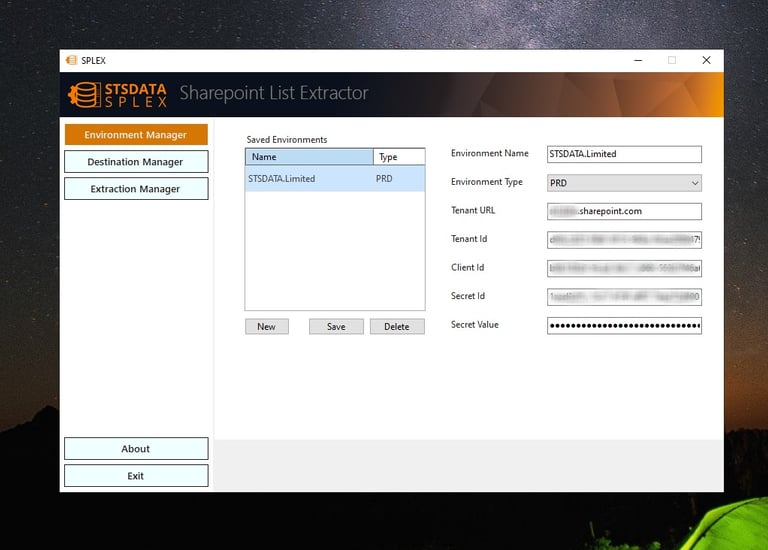Select the STSDATA.Limited row in Saved Environments
The height and width of the screenshot is (550, 768).
coord(335,179)
